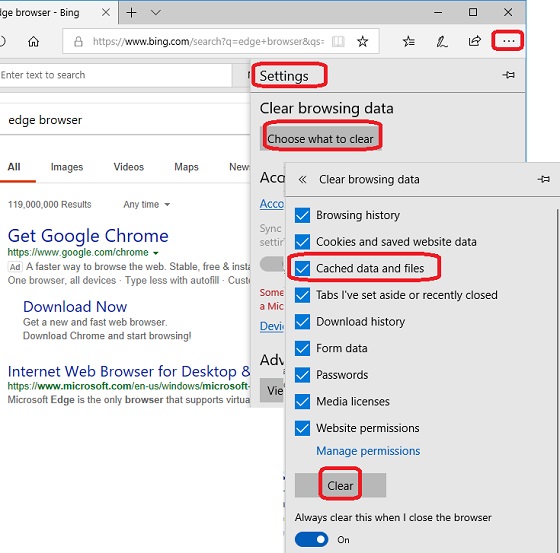Open the Download Now link
The image size is (560, 553).
75,307
